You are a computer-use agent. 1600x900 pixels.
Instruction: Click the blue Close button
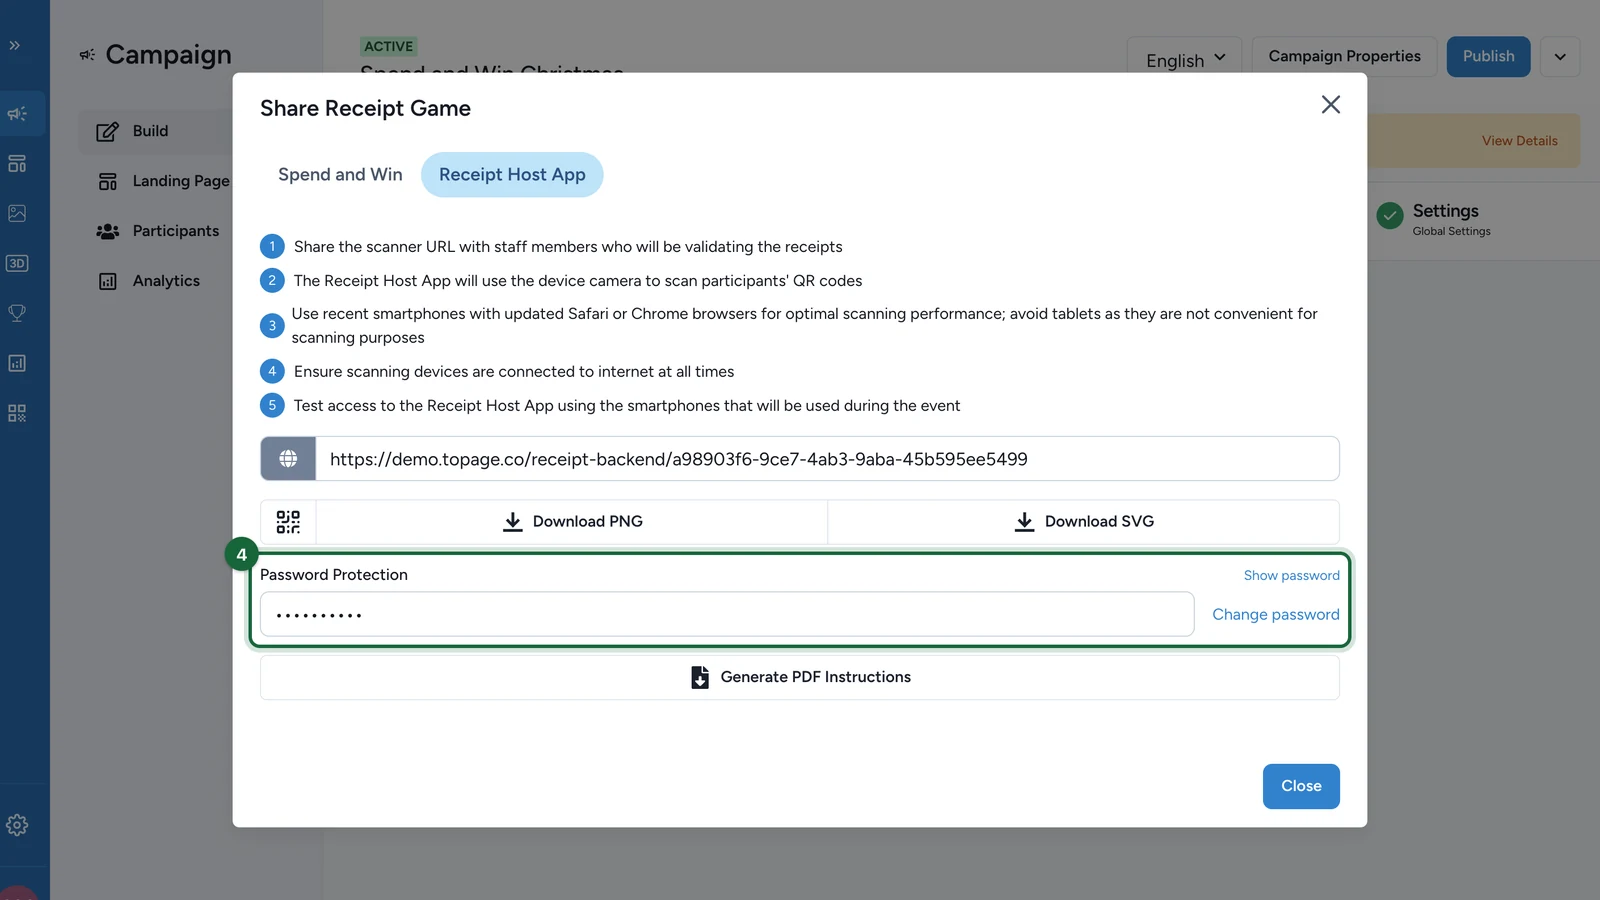(x=1301, y=786)
